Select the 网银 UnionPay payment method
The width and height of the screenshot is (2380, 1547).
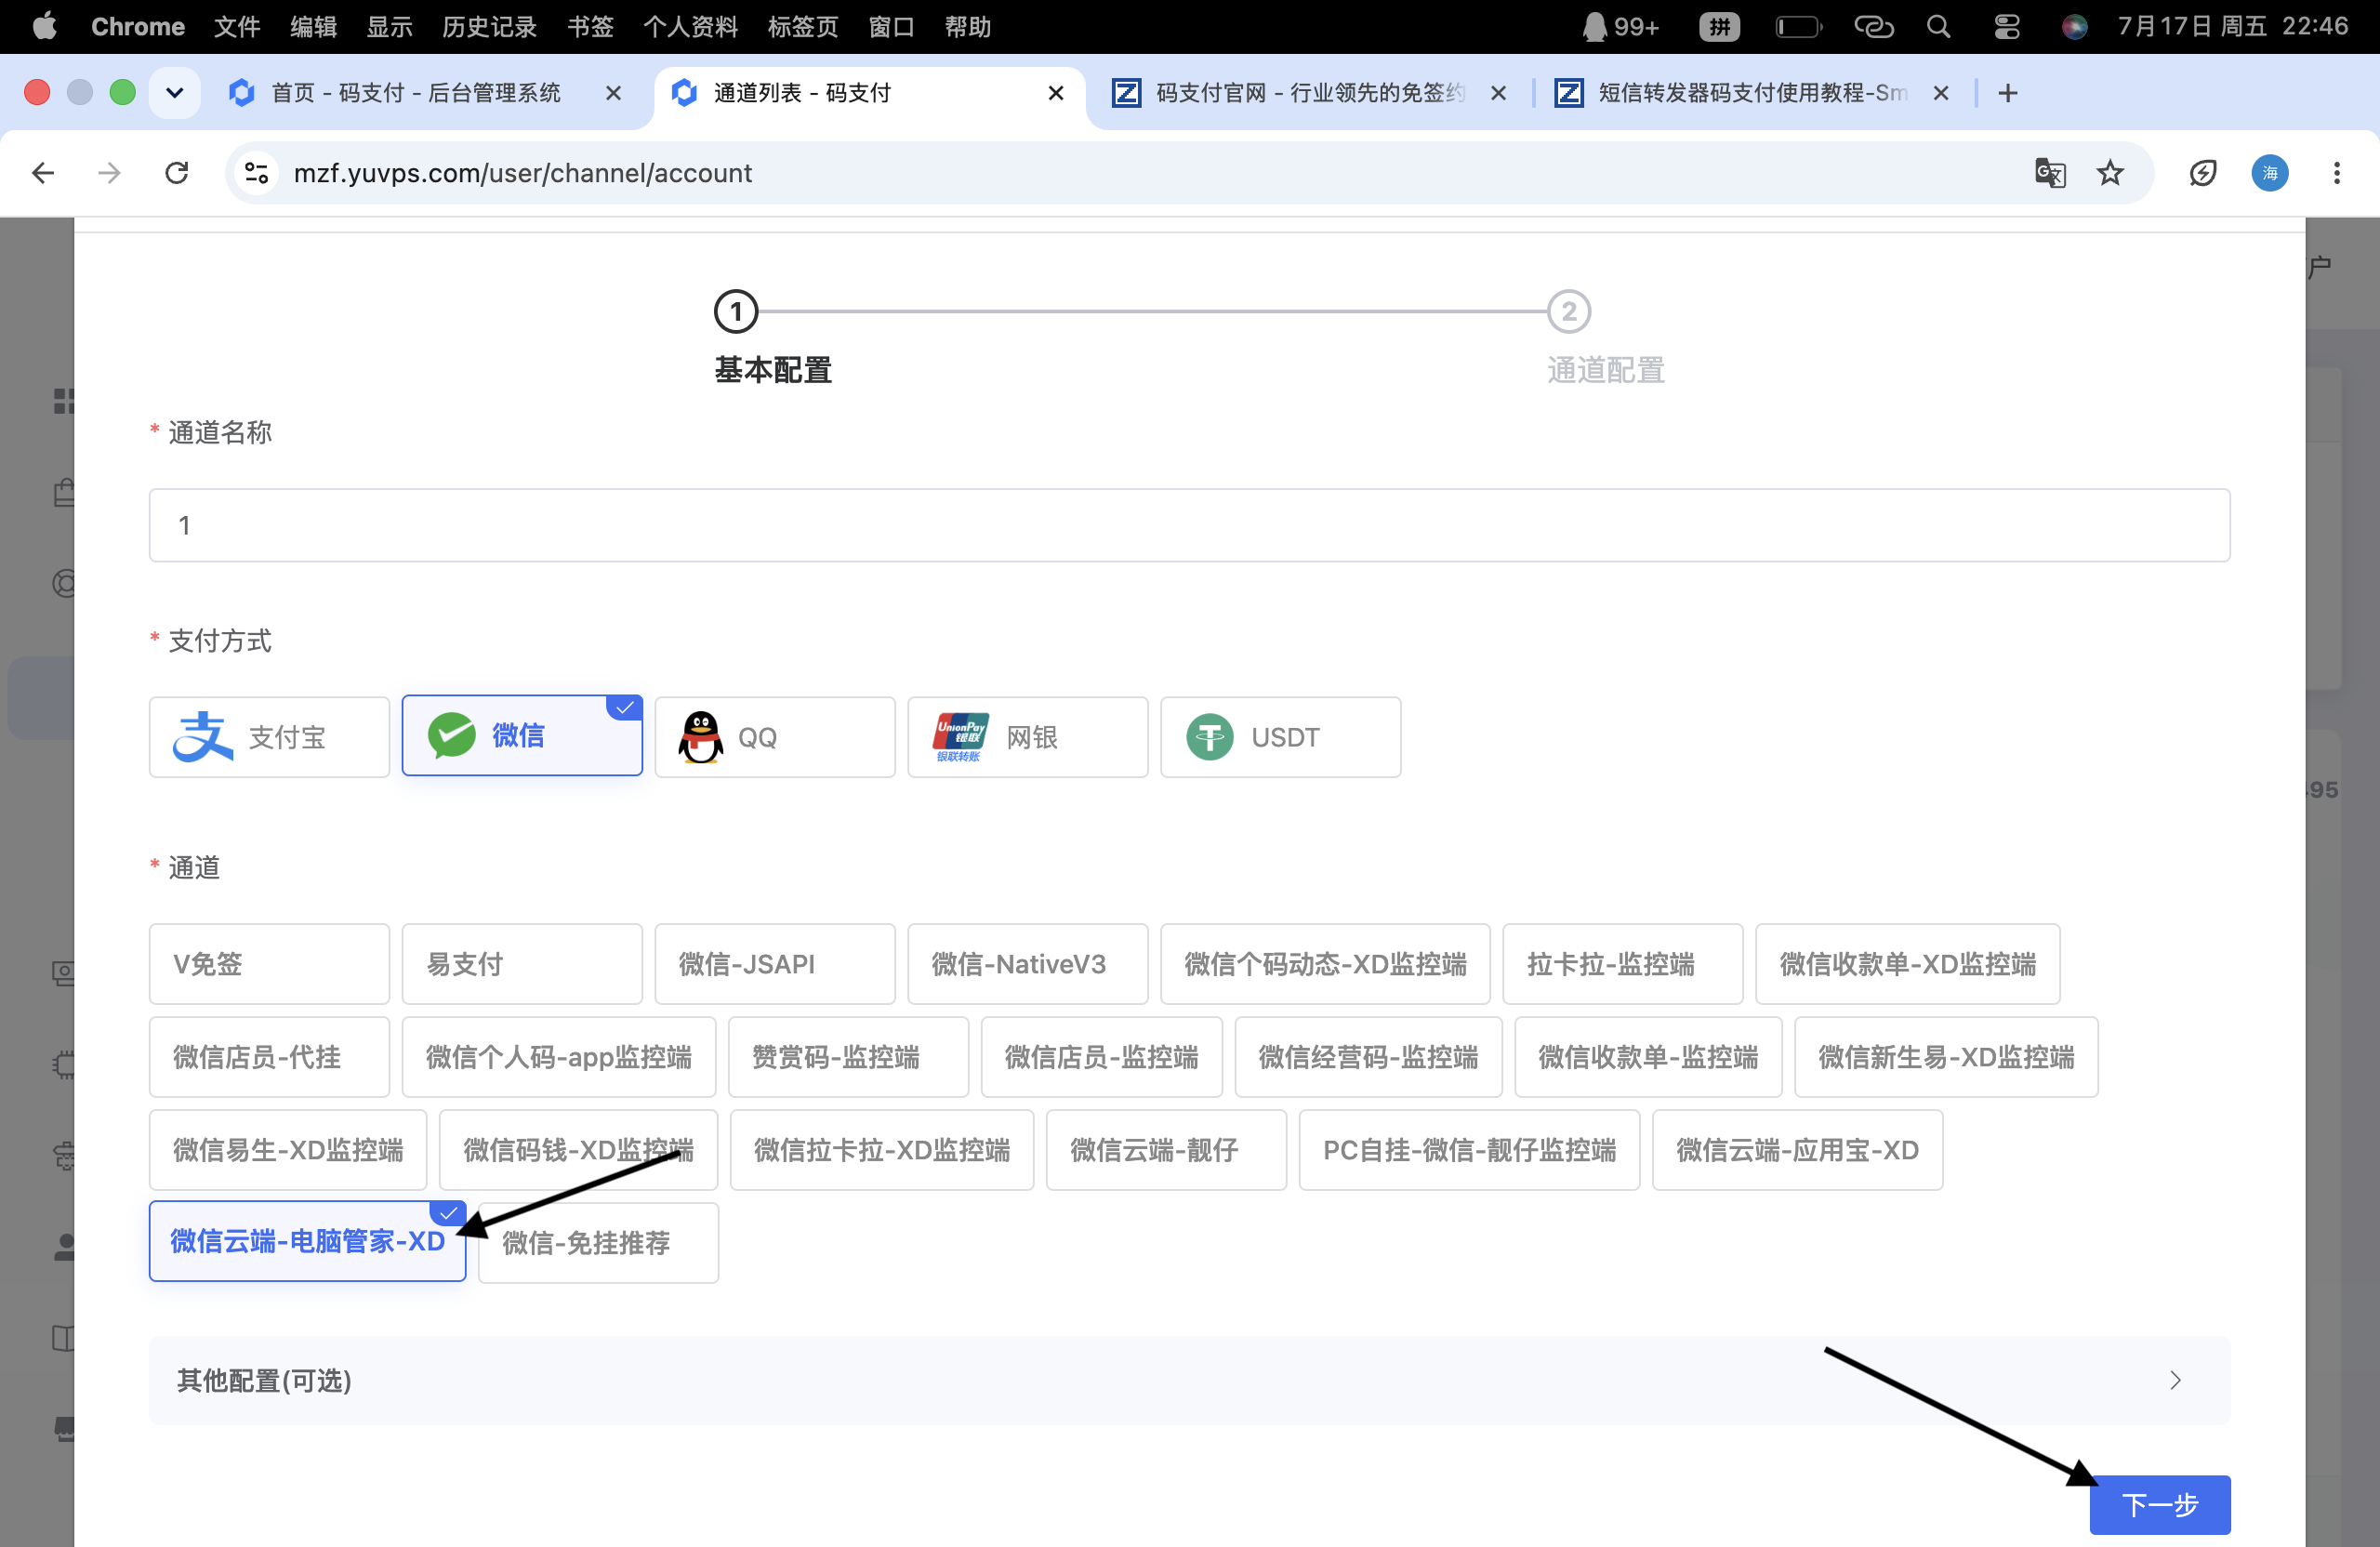[1028, 737]
